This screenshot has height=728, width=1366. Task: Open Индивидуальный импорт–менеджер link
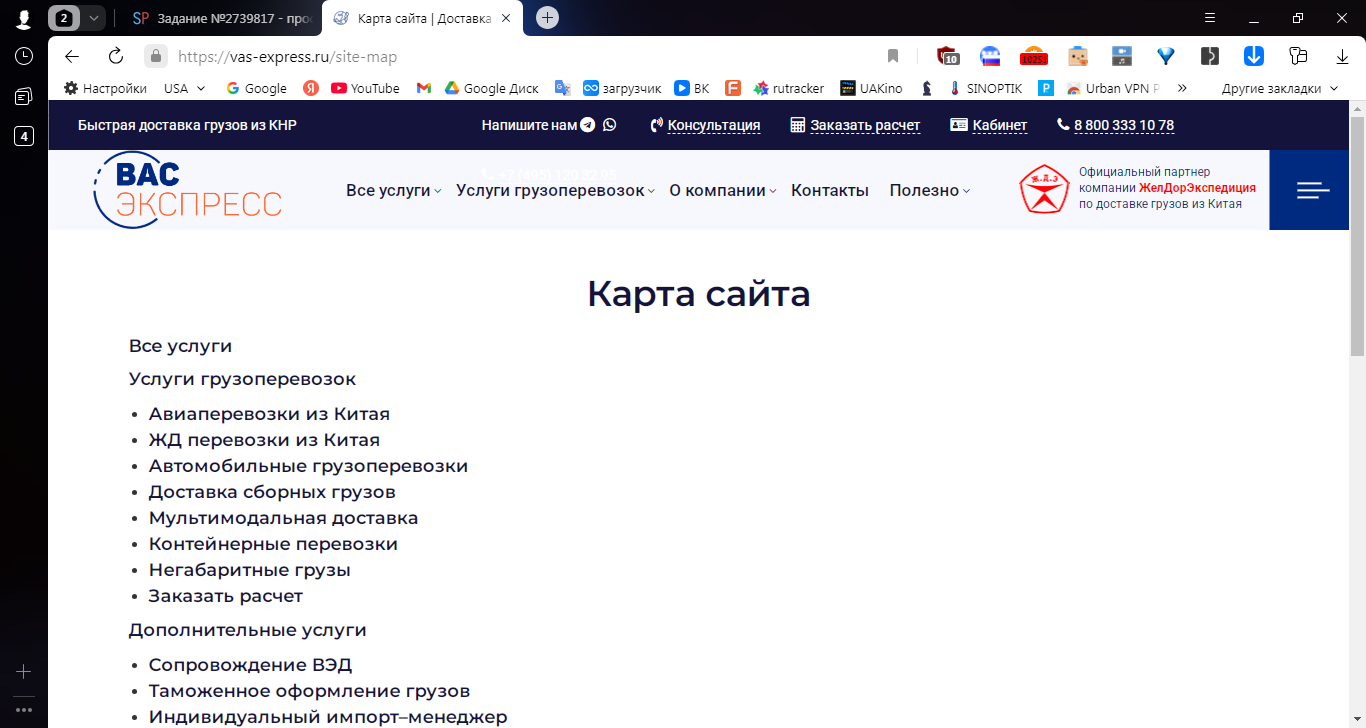[x=328, y=716]
